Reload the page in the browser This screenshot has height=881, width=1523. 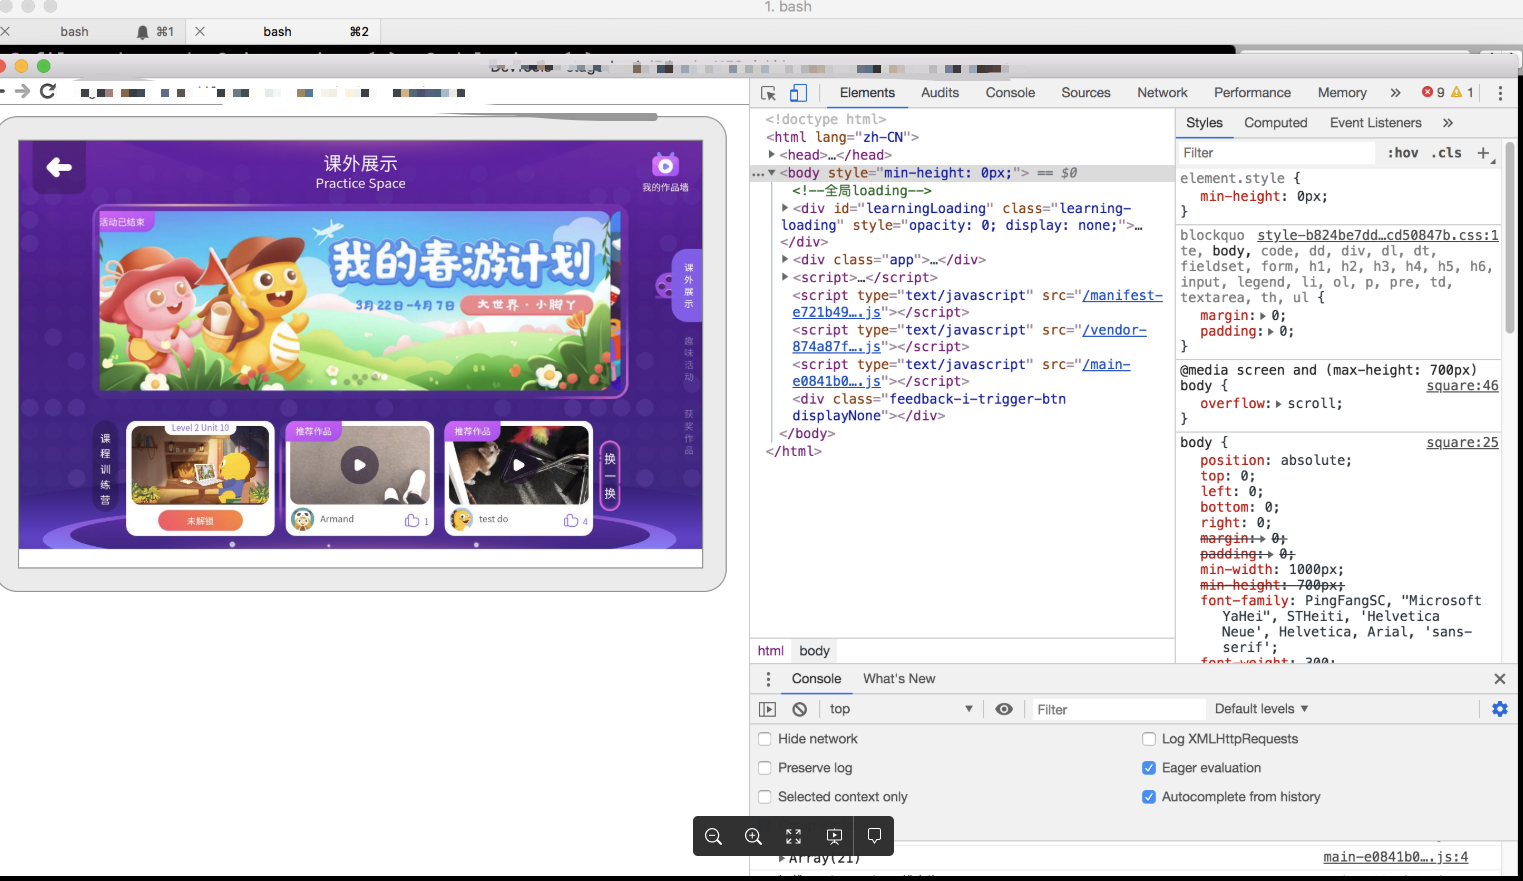48,91
